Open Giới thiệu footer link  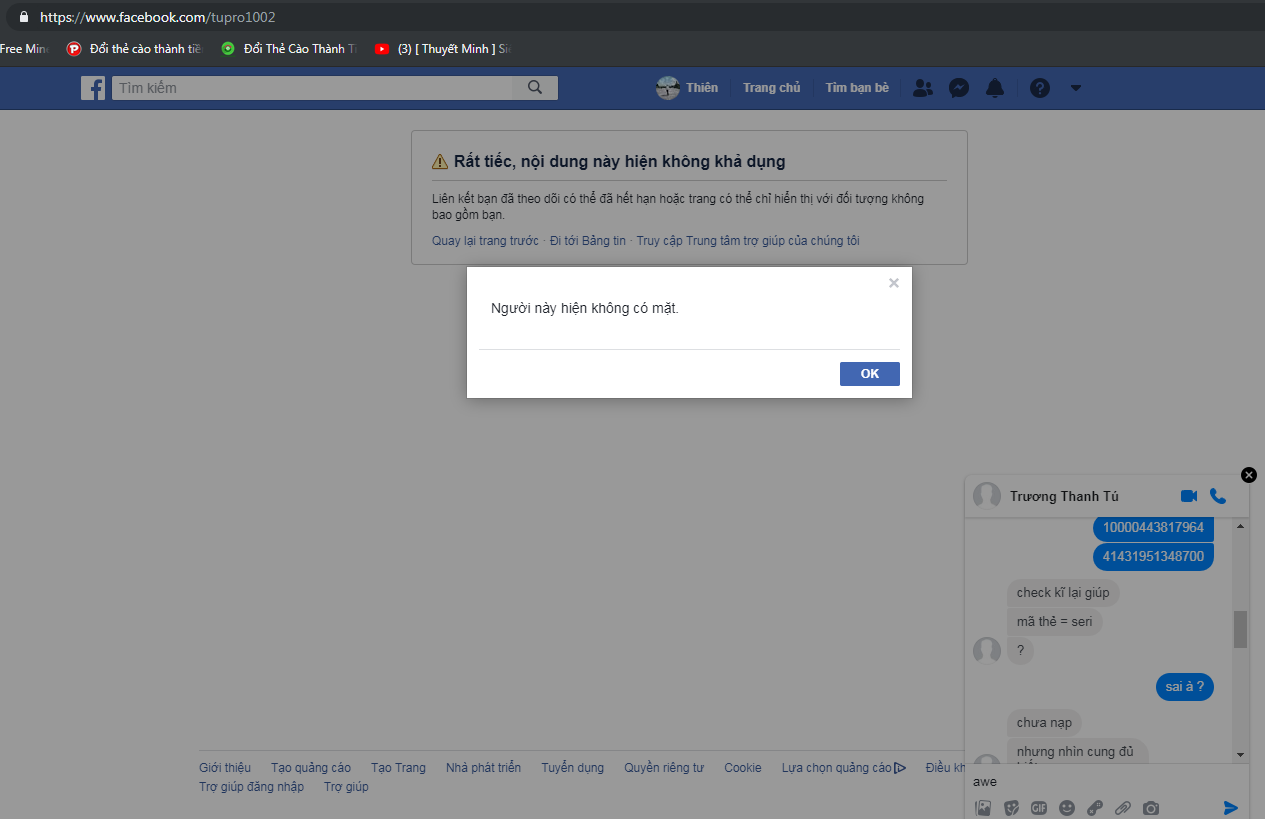225,768
